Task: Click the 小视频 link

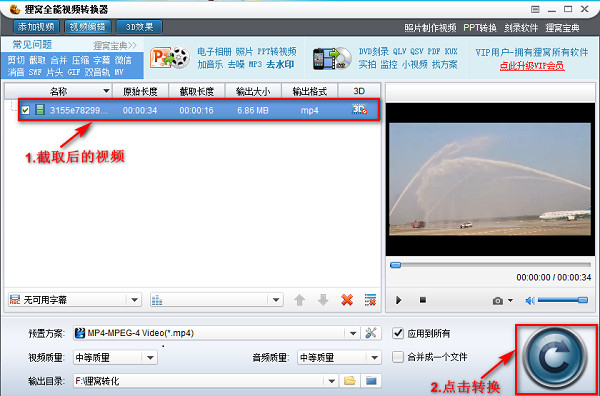Action: click(x=414, y=64)
